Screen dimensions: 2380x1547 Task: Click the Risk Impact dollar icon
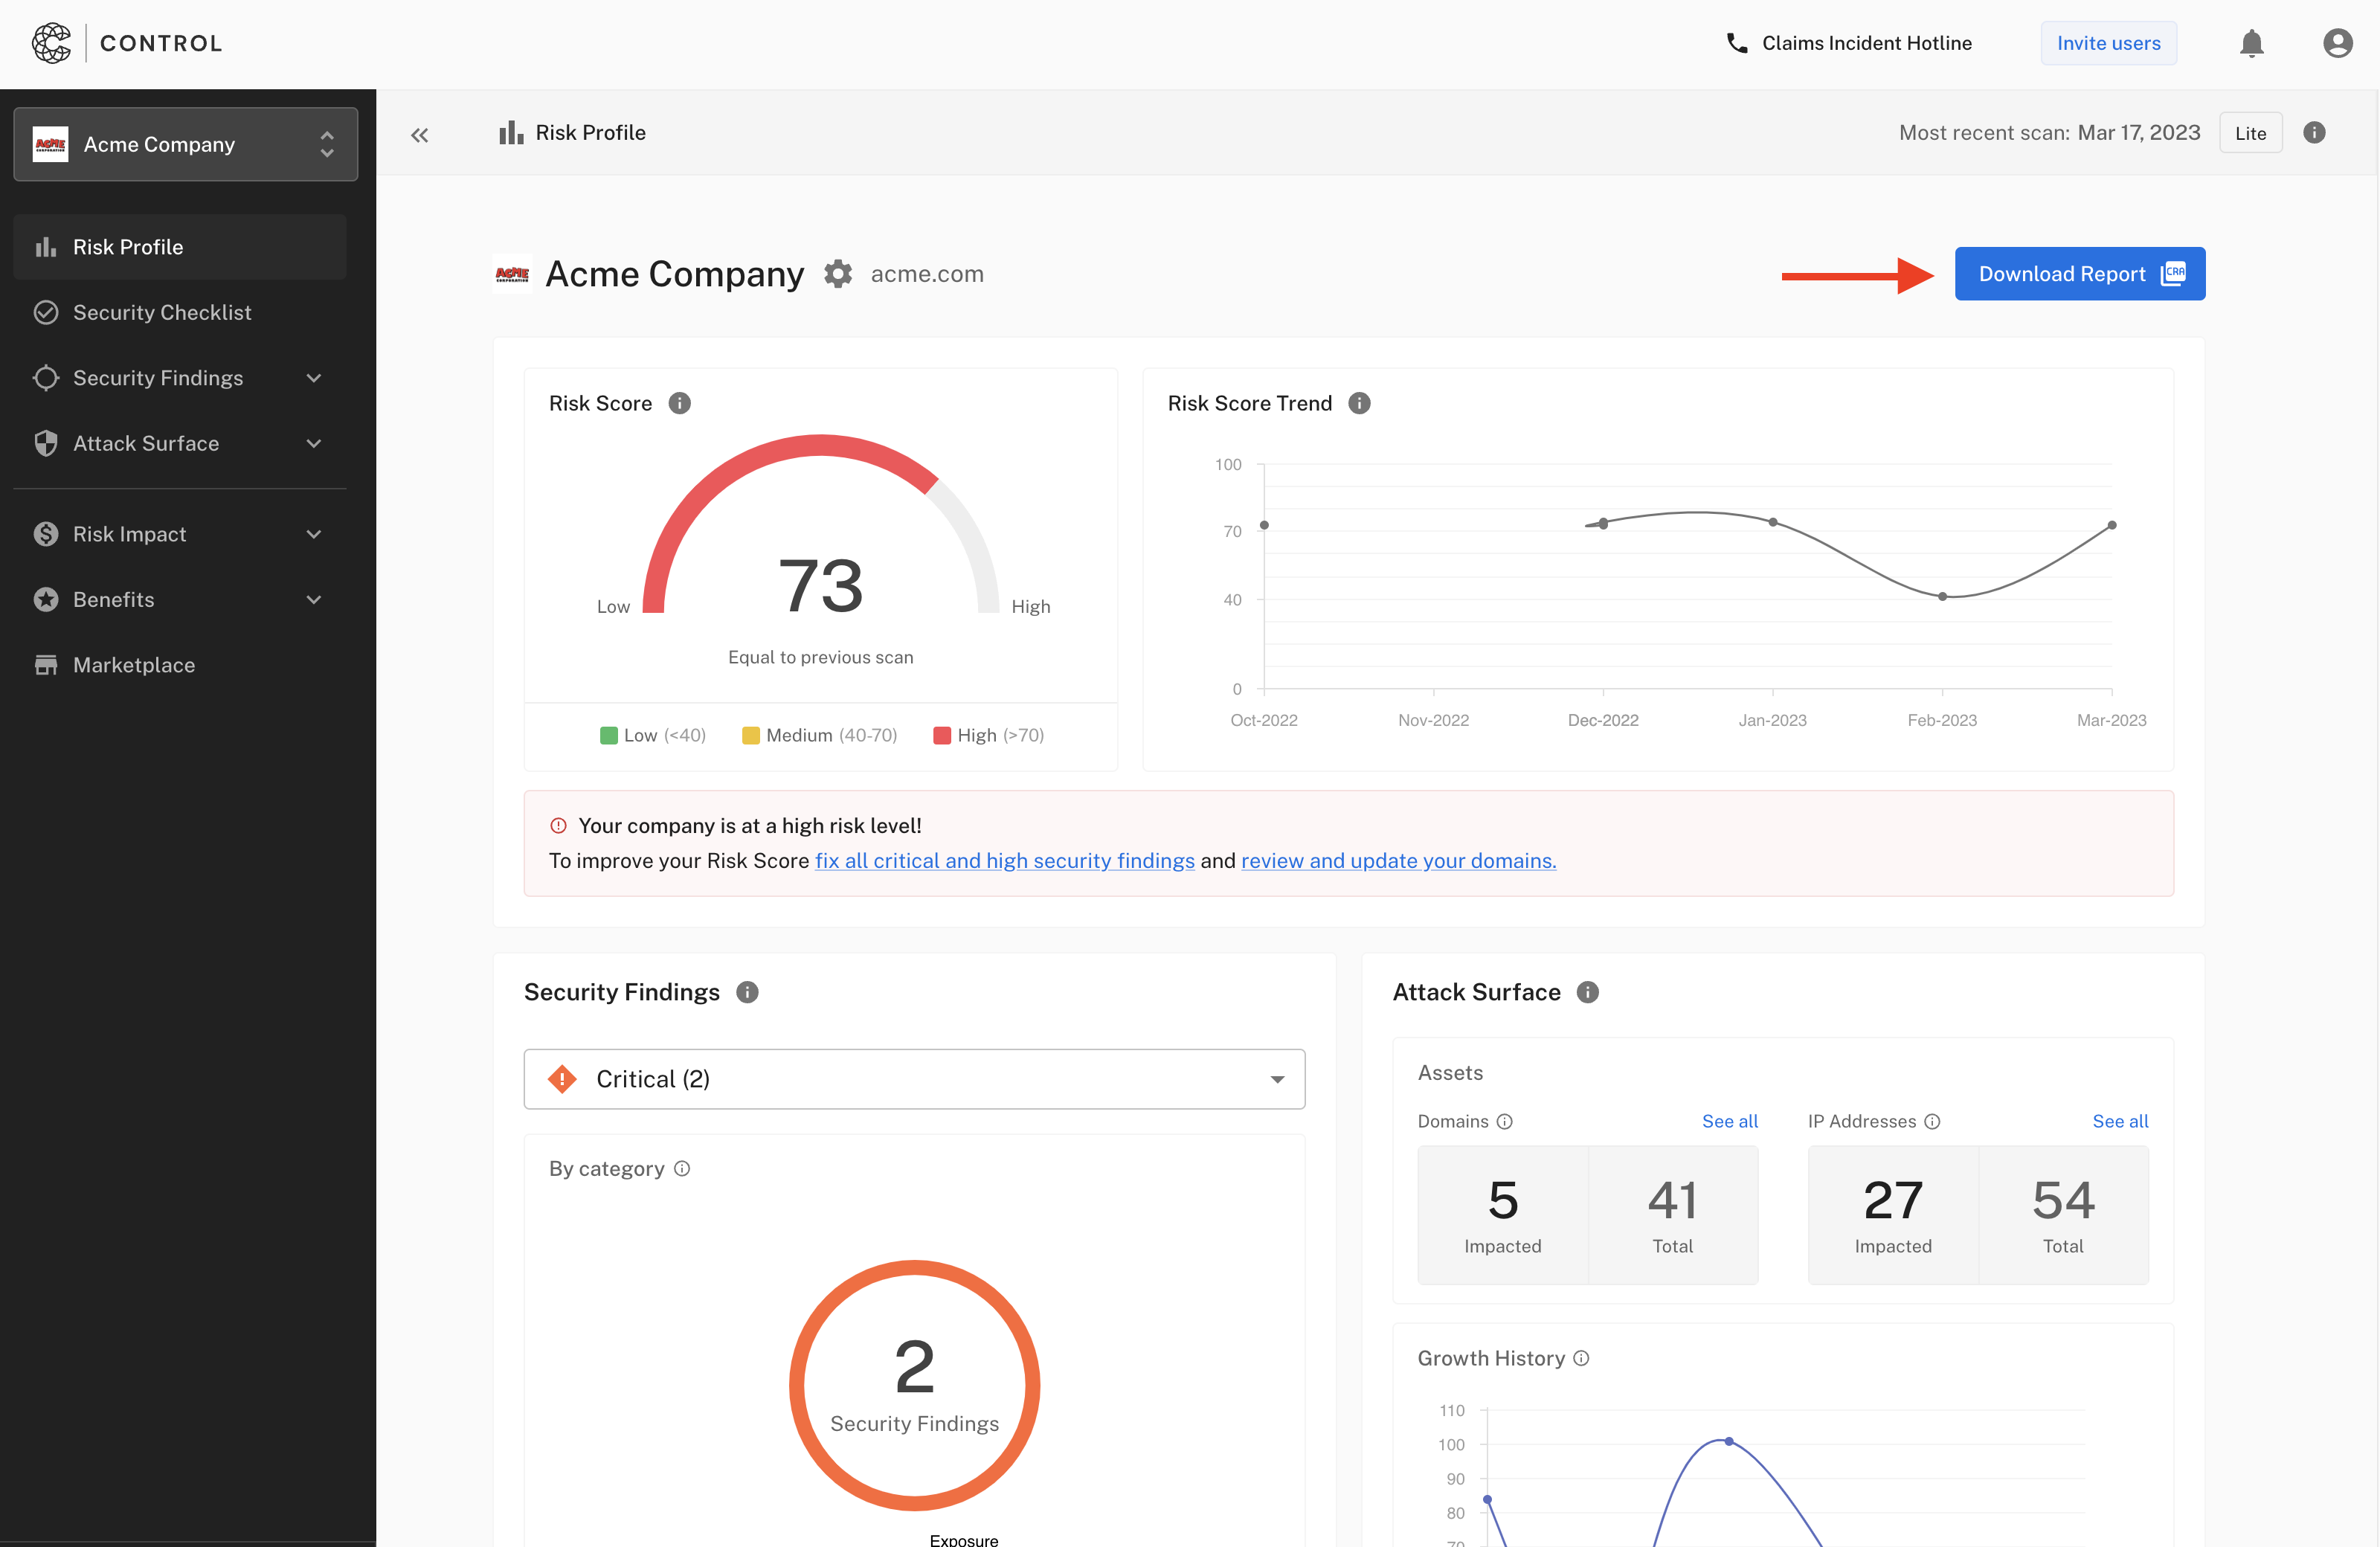pos(46,534)
